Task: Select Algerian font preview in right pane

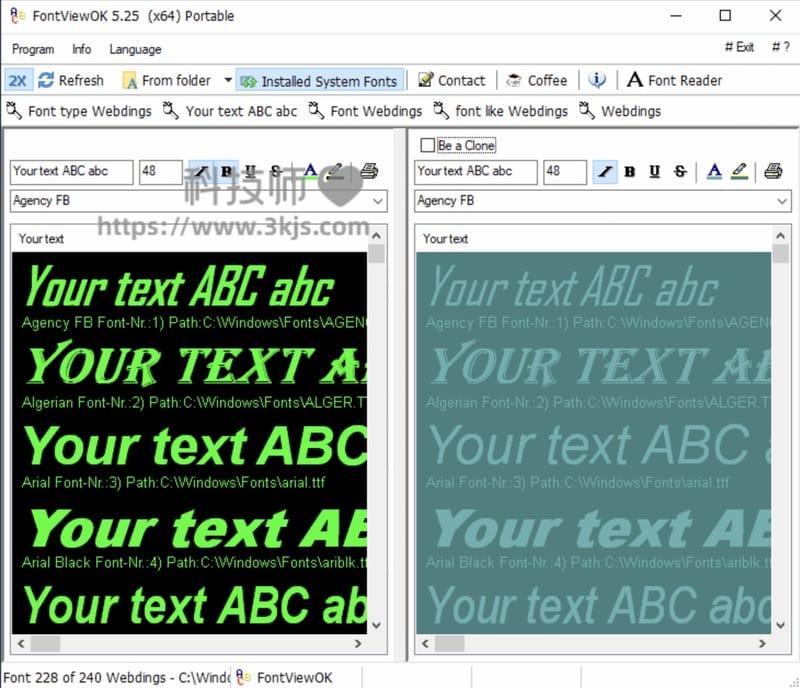Action: (x=593, y=374)
